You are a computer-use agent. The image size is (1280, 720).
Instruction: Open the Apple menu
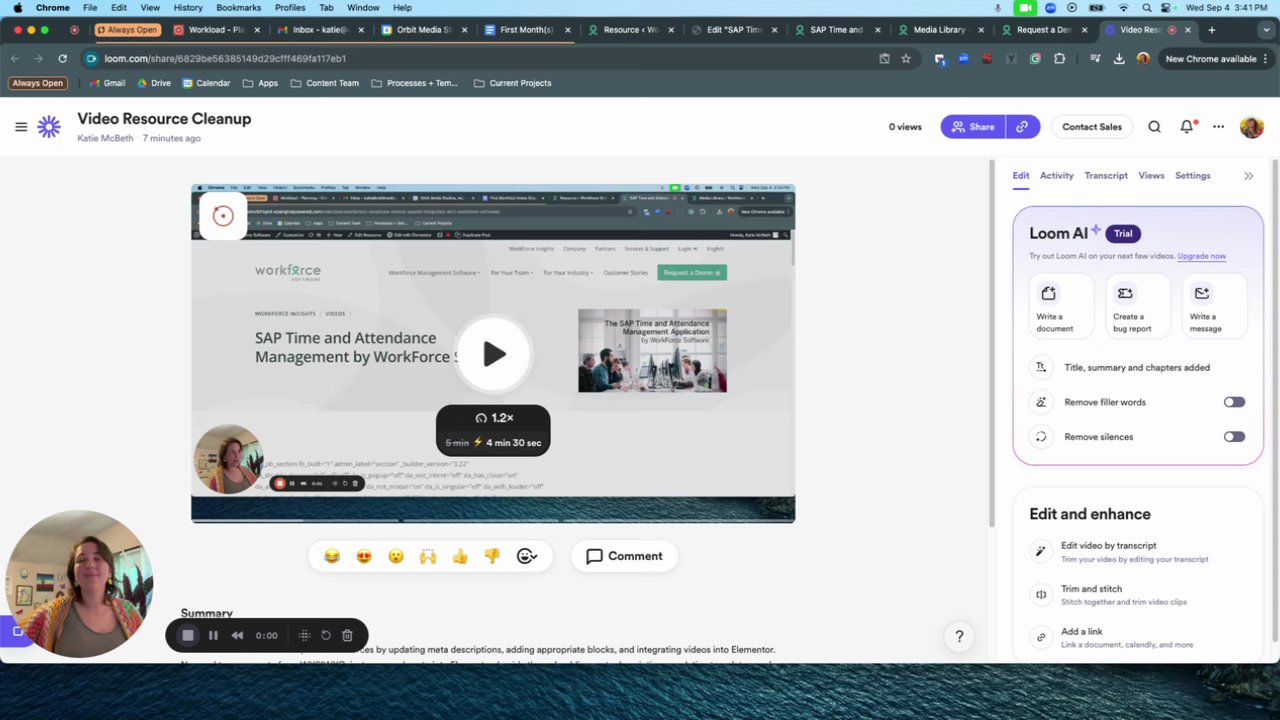tap(17, 7)
